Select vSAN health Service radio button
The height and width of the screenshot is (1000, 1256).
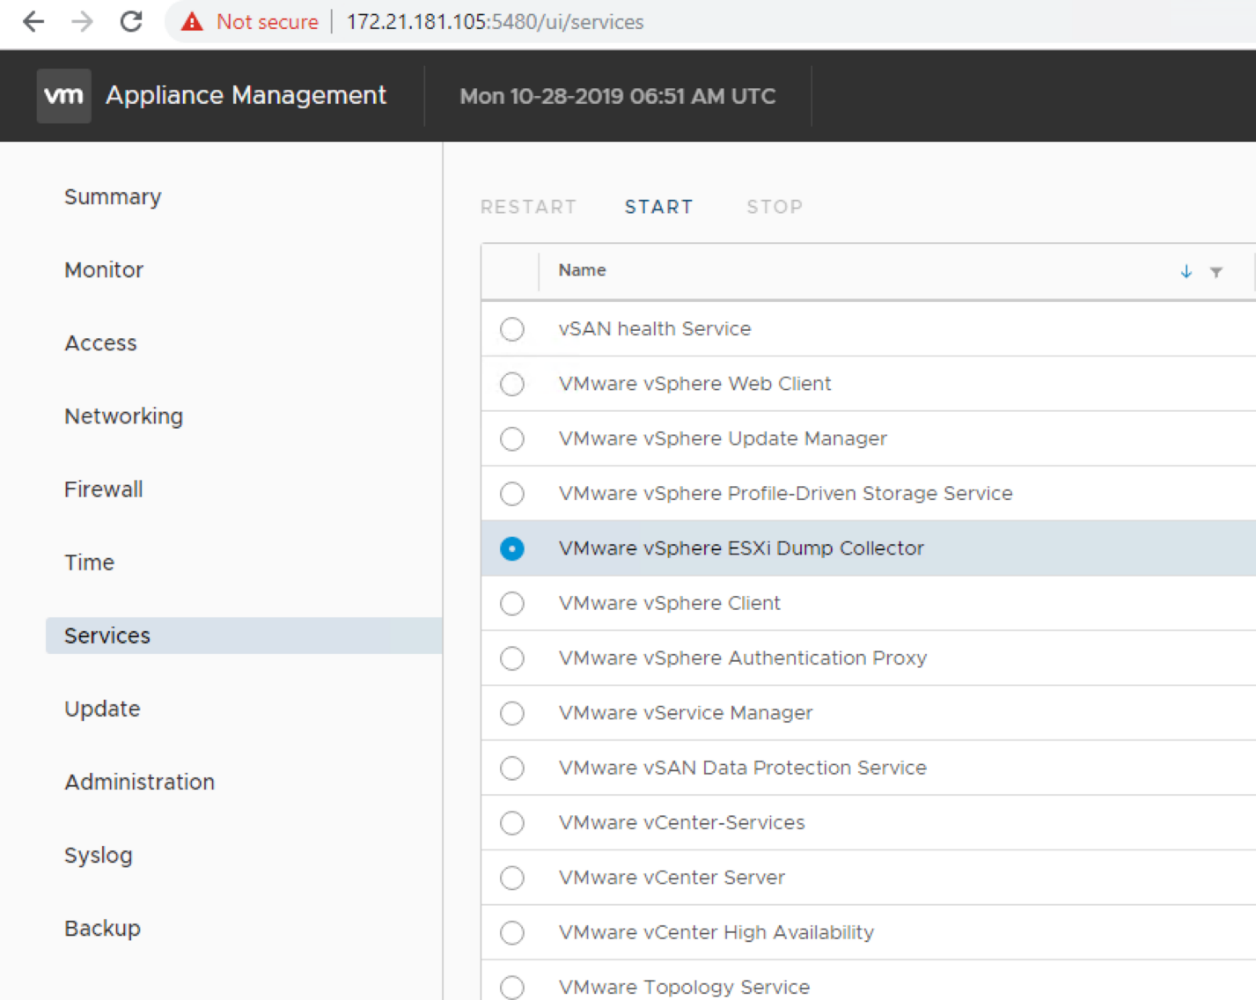512,329
